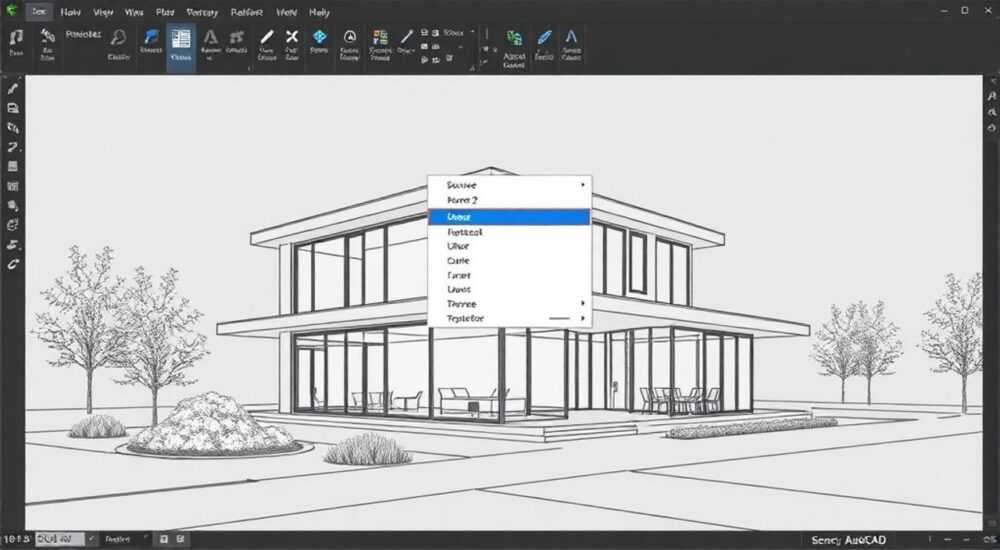Toggle the second square icon in the bottom status bar
This screenshot has width=1000, height=550.
180,539
